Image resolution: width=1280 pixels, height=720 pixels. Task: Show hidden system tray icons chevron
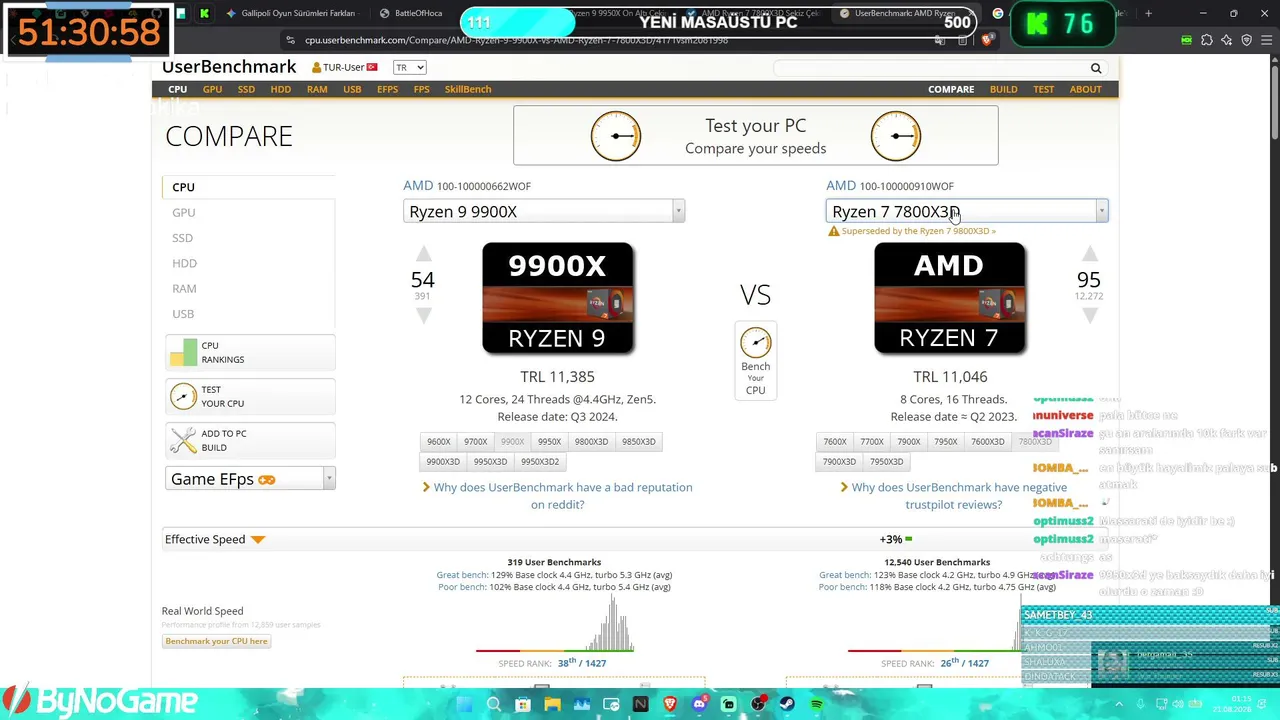click(x=1118, y=704)
